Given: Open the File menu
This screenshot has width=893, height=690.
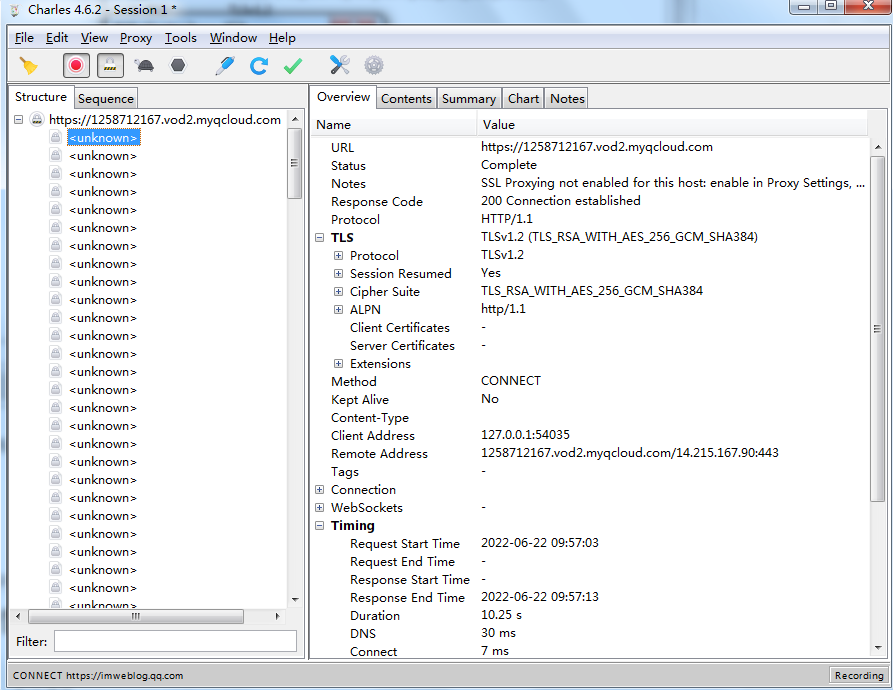Looking at the screenshot, I should click(x=24, y=38).
